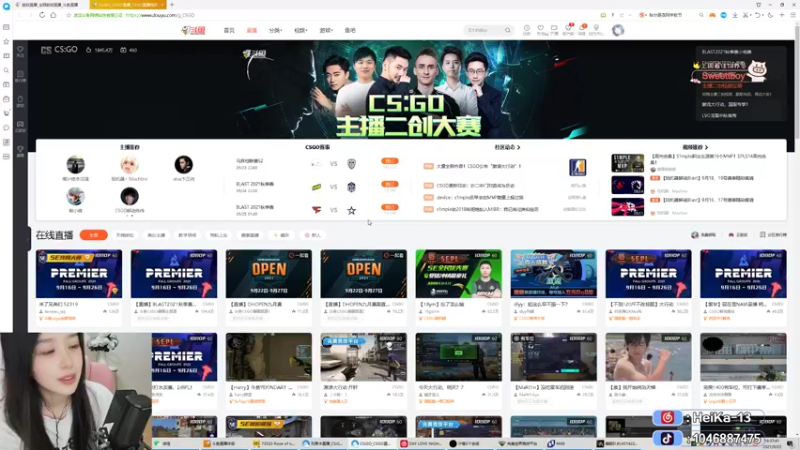Open s1mple MVP video thumbnail
800x450 pixels.
pos(628,163)
